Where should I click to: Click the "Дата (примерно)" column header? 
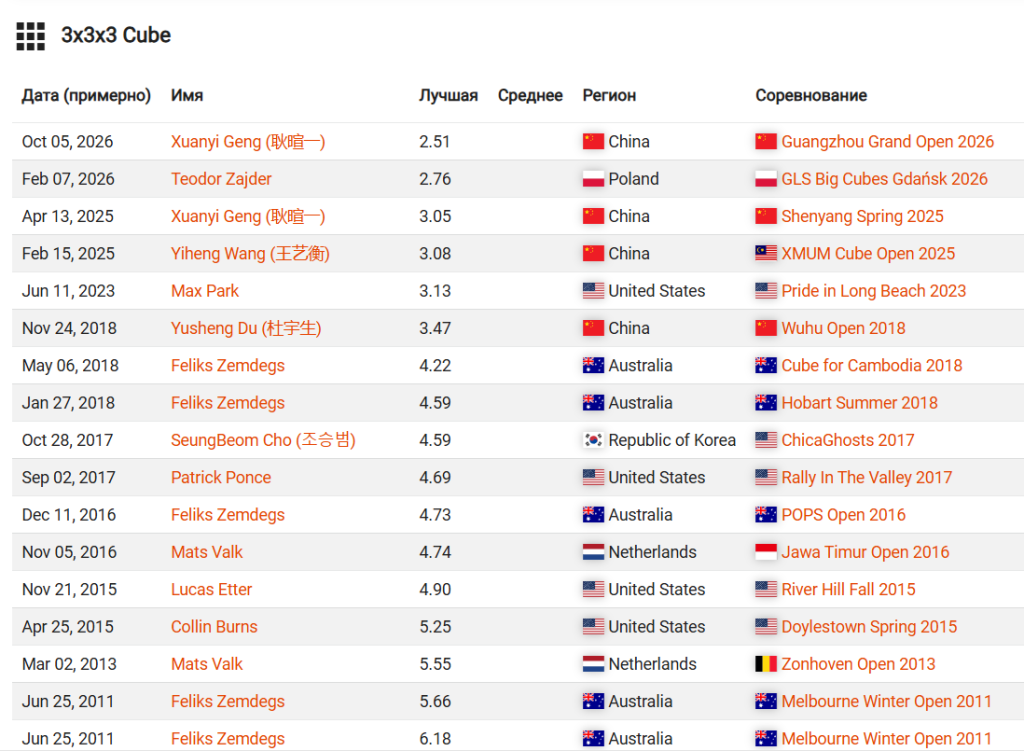point(86,95)
